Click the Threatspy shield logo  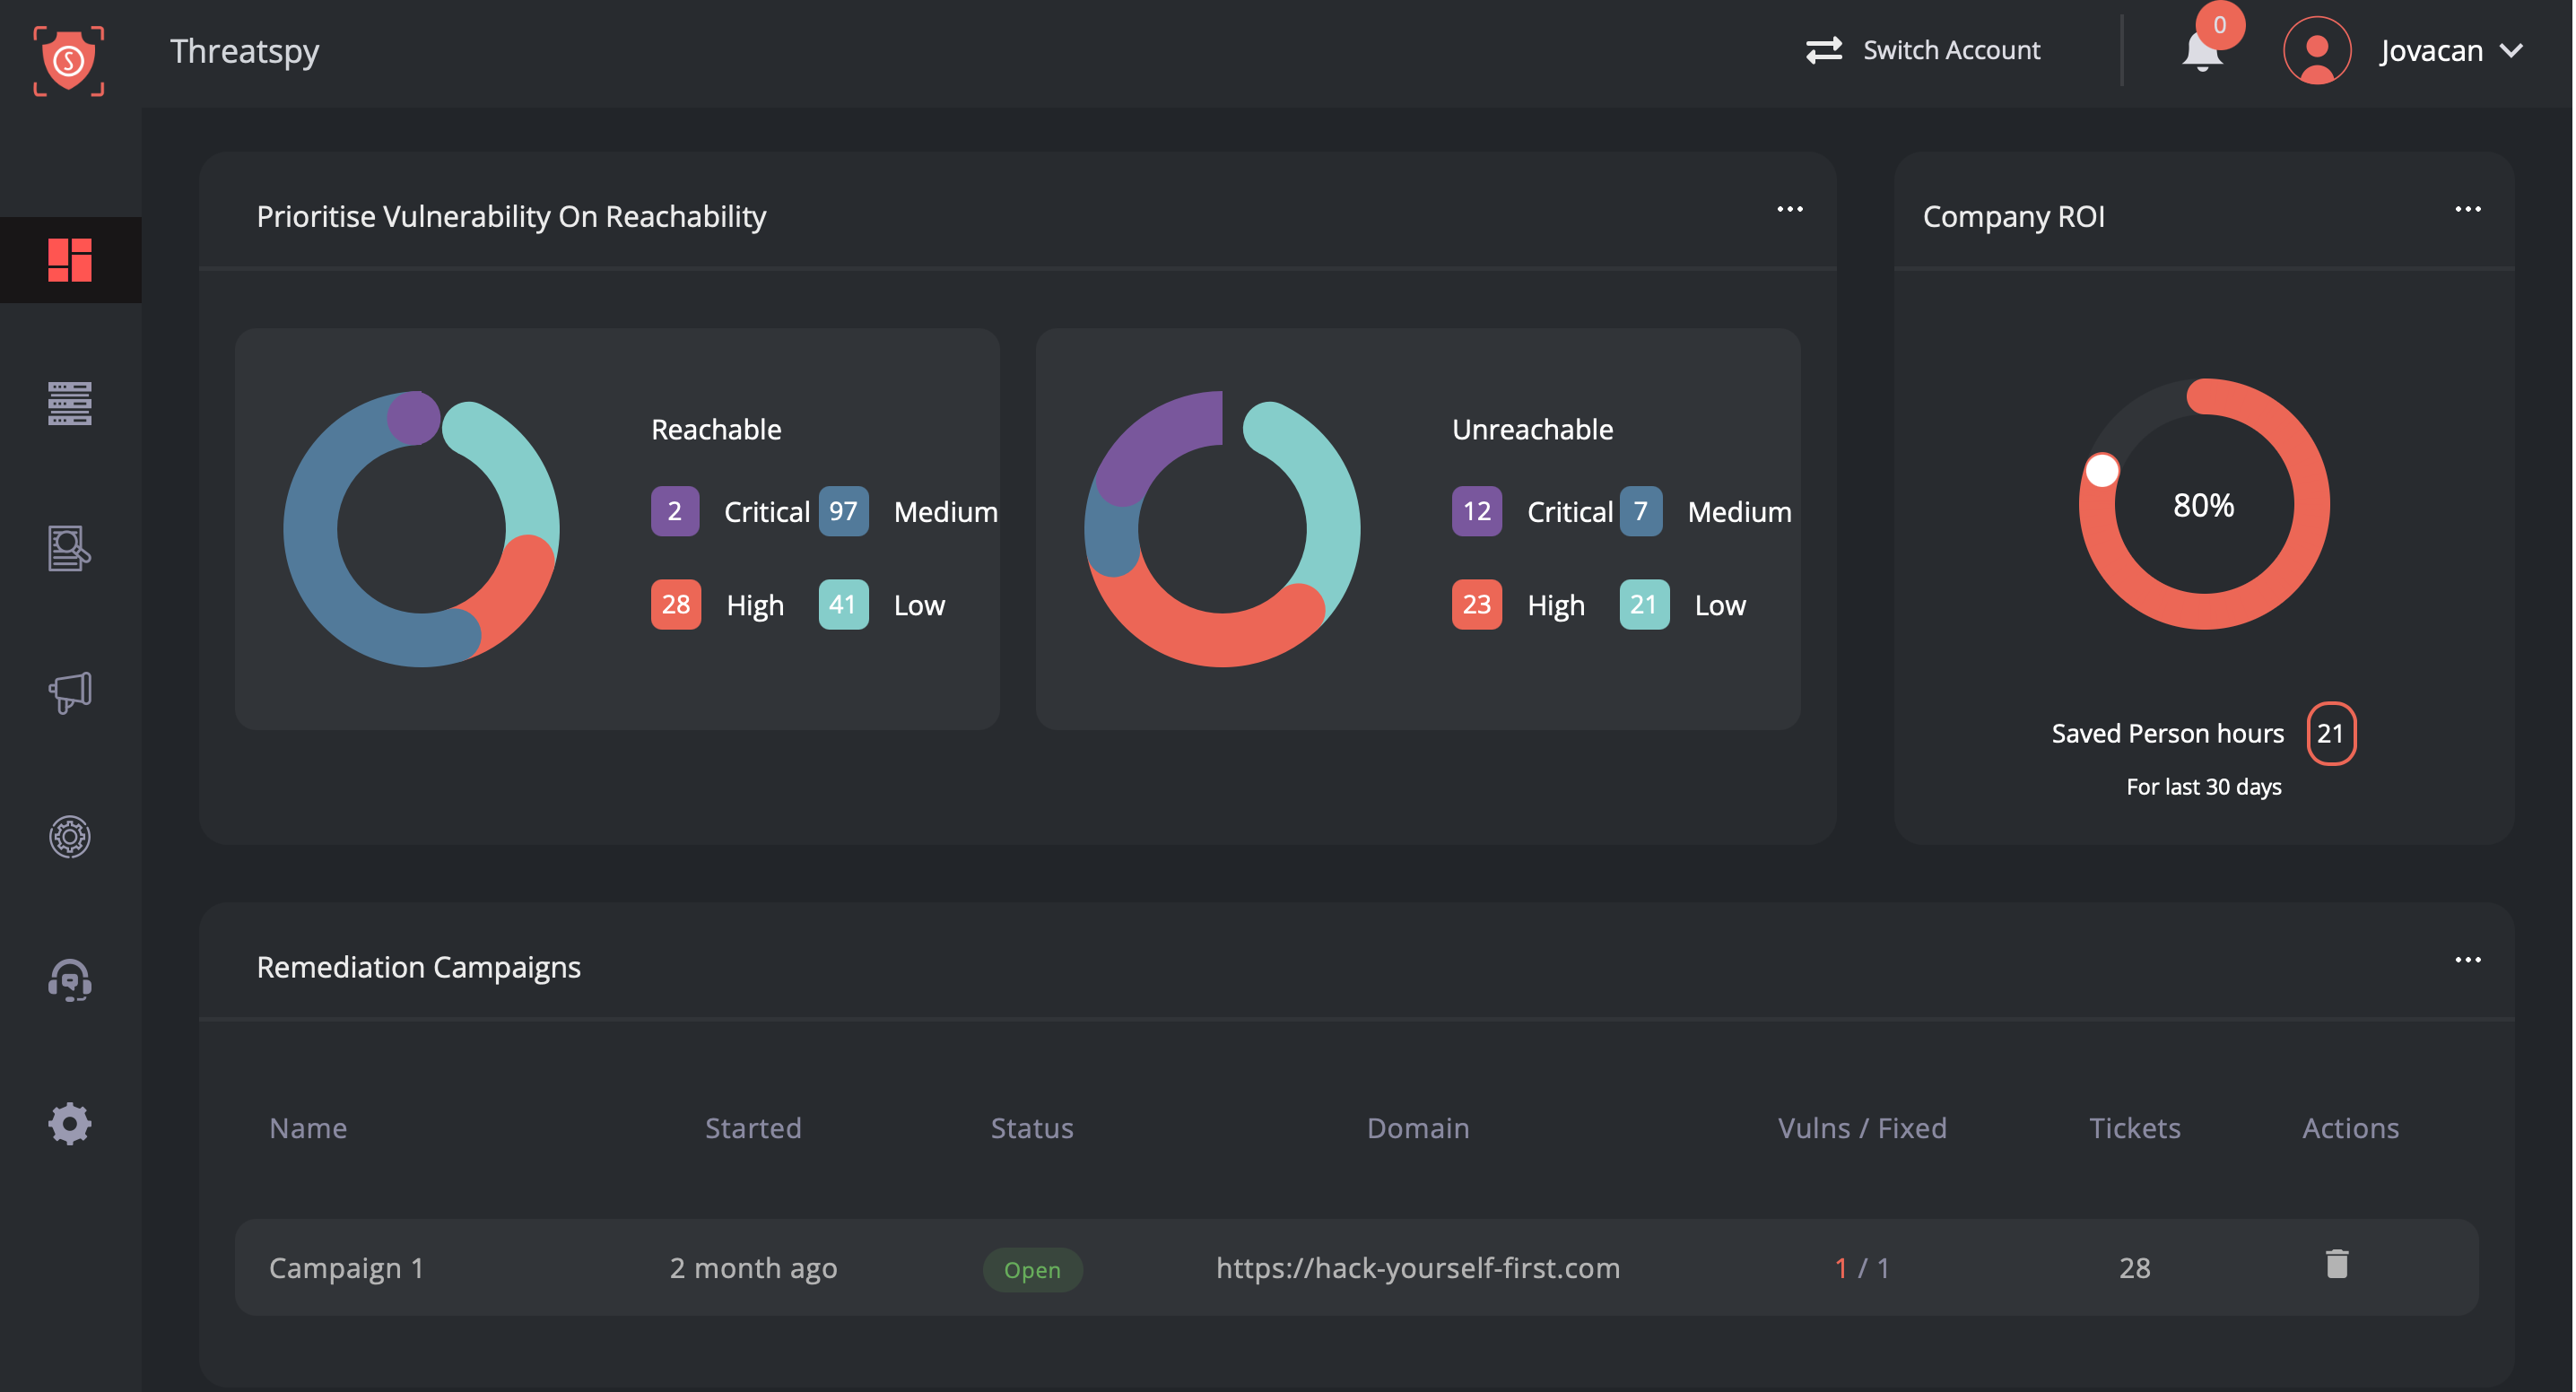click(x=69, y=61)
